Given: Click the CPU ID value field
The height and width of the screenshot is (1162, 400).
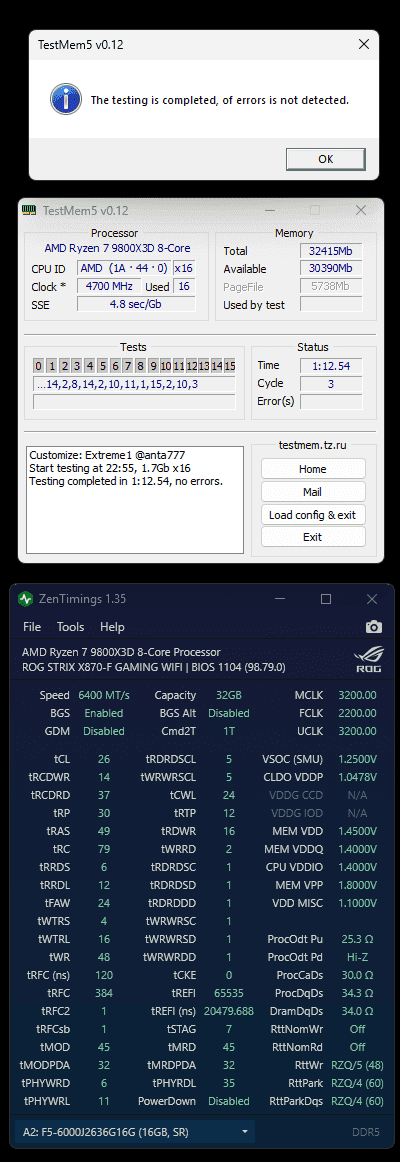Looking at the screenshot, I should (x=124, y=268).
